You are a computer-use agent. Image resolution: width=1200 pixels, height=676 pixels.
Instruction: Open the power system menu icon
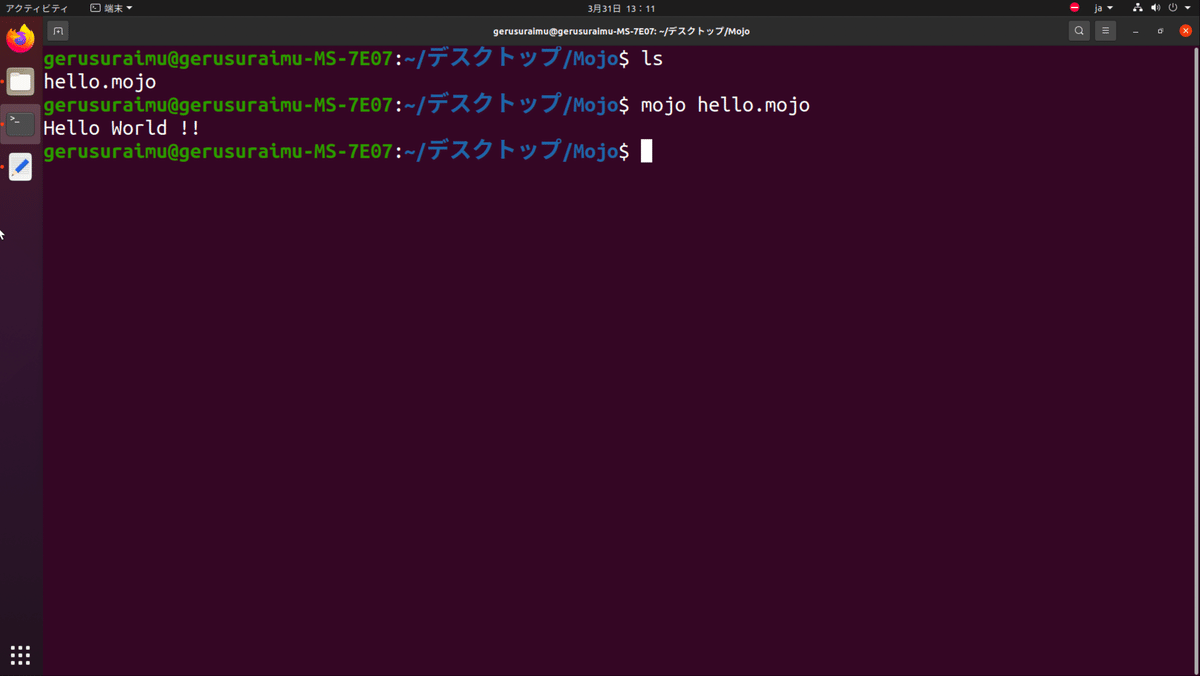click(x=1173, y=8)
